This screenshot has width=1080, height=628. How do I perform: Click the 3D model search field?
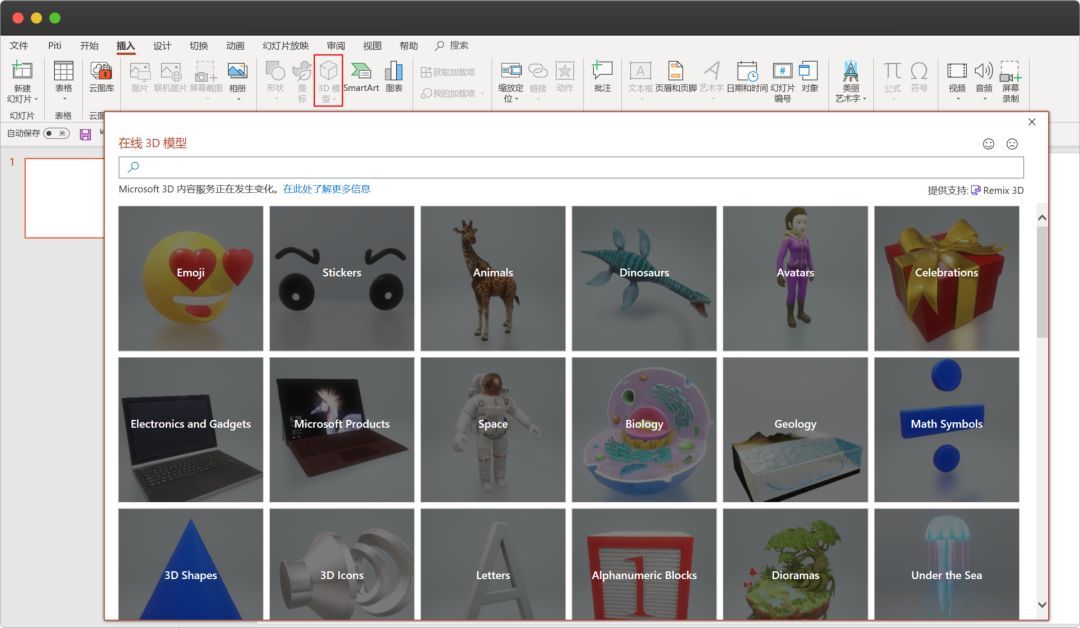pos(570,167)
